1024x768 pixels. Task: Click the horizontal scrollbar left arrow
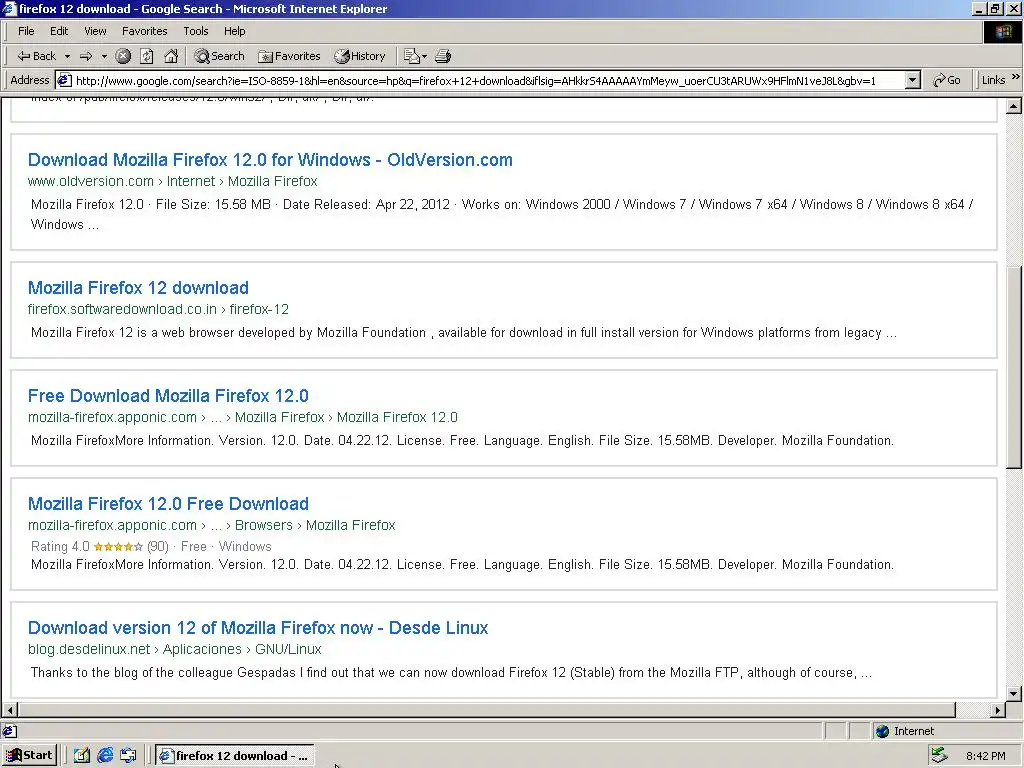(x=10, y=710)
